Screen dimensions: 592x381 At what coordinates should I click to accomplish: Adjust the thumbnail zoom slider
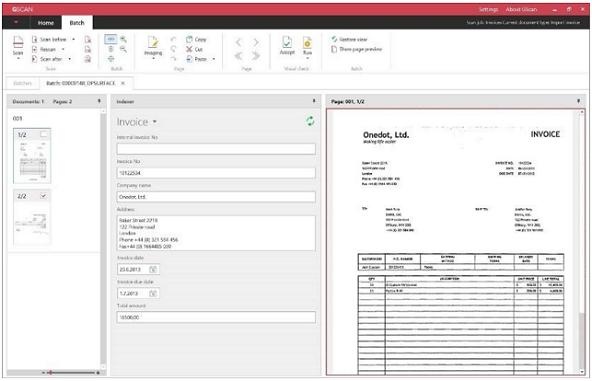coord(50,373)
